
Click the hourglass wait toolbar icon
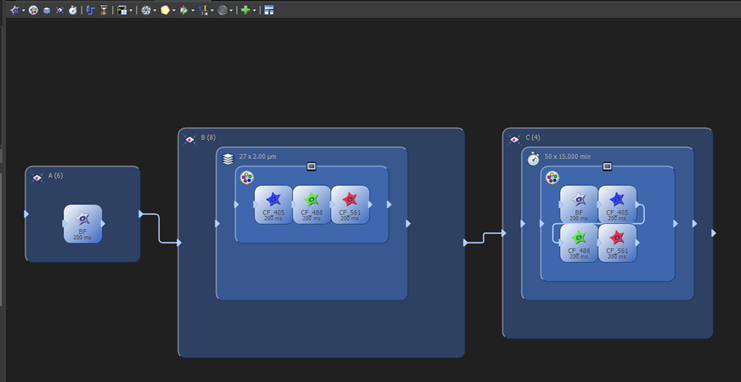click(x=103, y=10)
